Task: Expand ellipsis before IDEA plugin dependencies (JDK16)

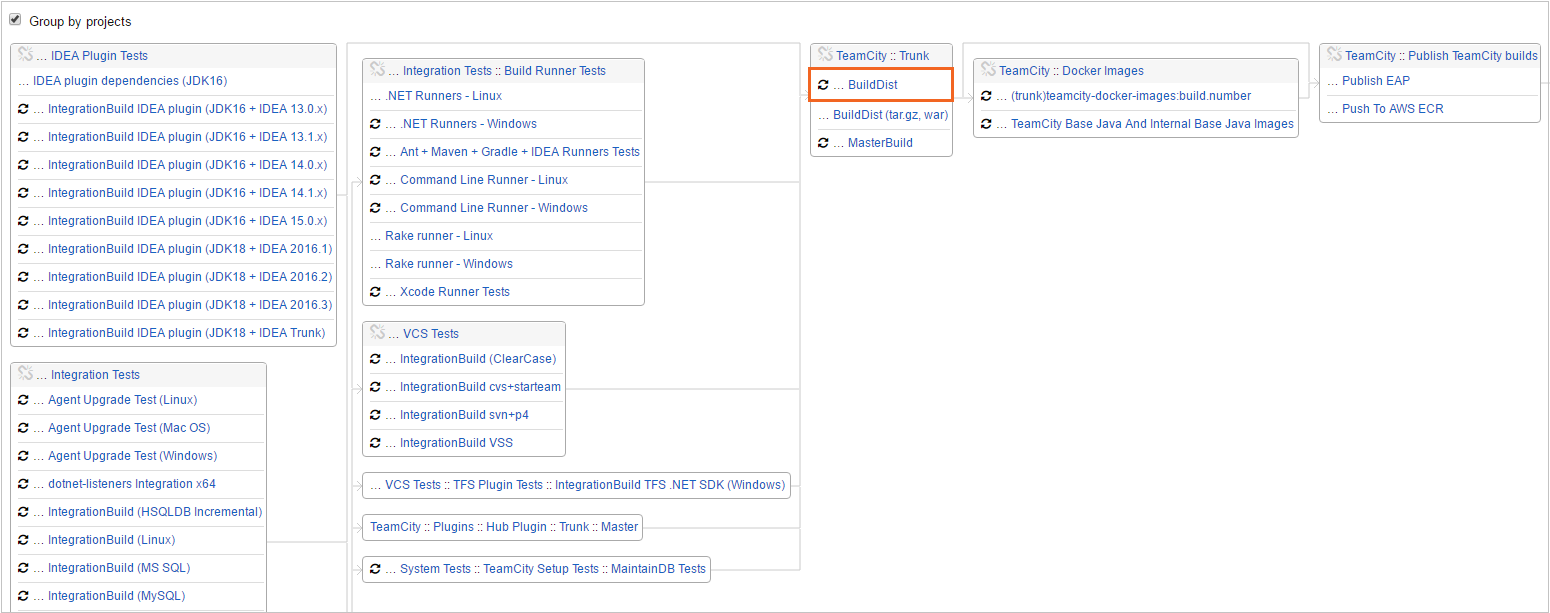Action: coord(24,81)
